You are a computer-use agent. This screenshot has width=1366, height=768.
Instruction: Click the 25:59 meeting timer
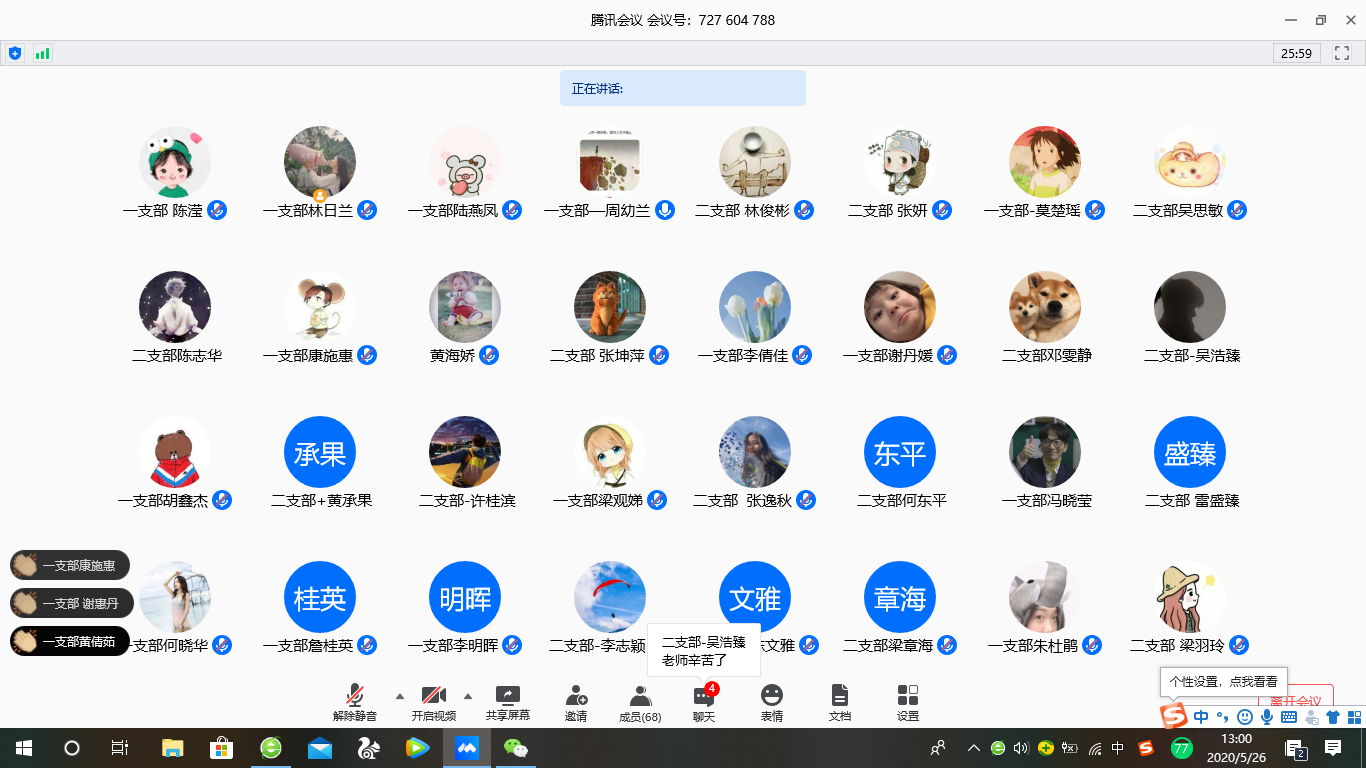(1297, 53)
